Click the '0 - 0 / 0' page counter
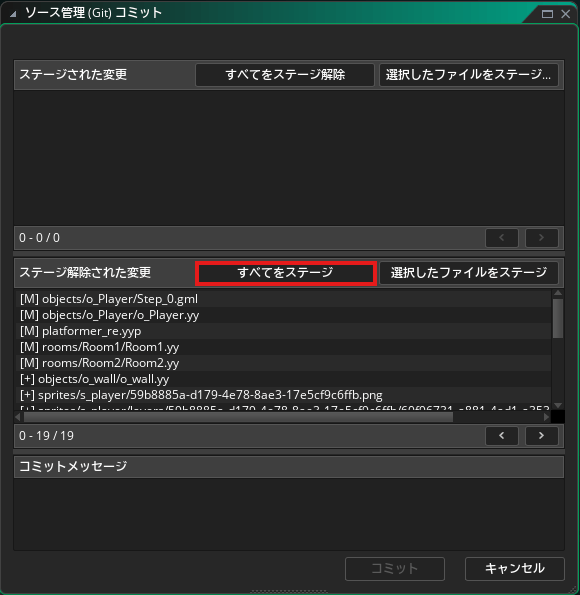Viewport: 580px width, 595px height. click(x=39, y=238)
